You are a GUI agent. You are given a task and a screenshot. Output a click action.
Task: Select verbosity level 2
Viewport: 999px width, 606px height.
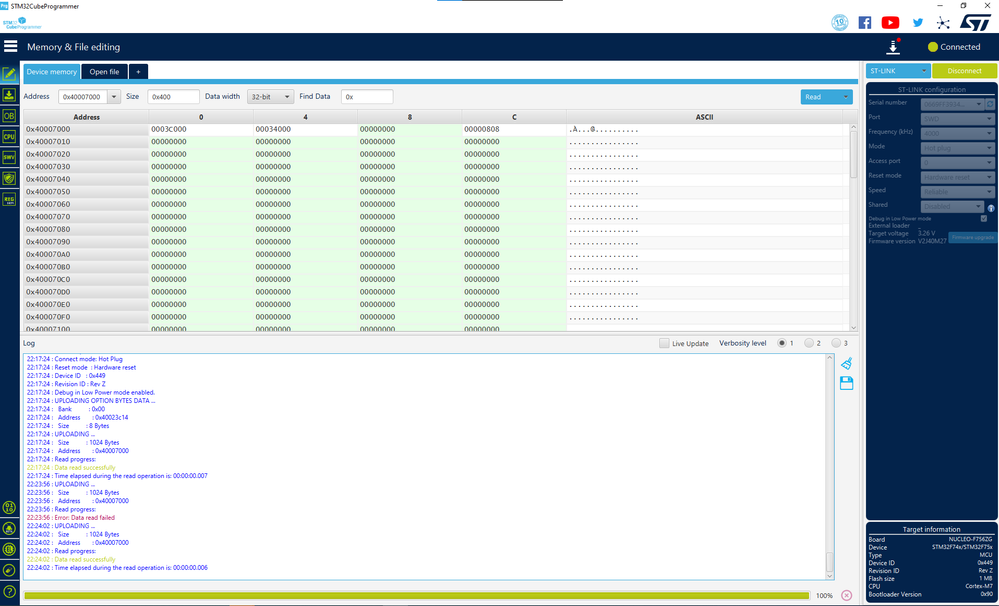(809, 343)
